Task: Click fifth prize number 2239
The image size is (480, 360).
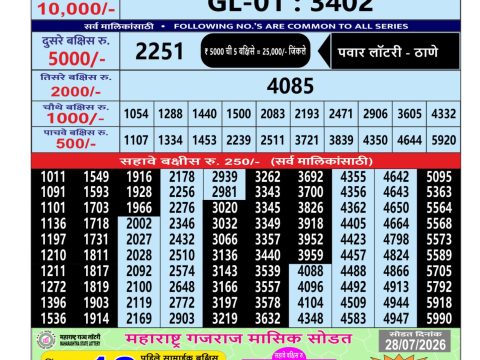Action: [x=239, y=140]
